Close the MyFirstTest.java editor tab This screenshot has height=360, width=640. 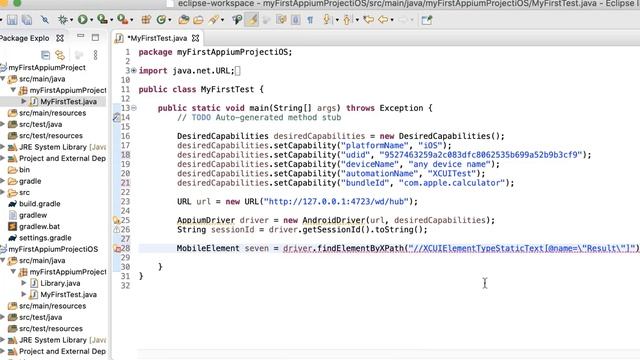[196, 38]
